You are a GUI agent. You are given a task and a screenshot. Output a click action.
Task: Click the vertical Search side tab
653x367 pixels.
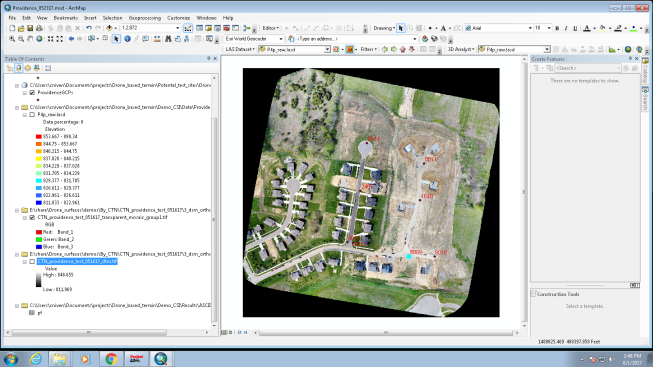646,99
